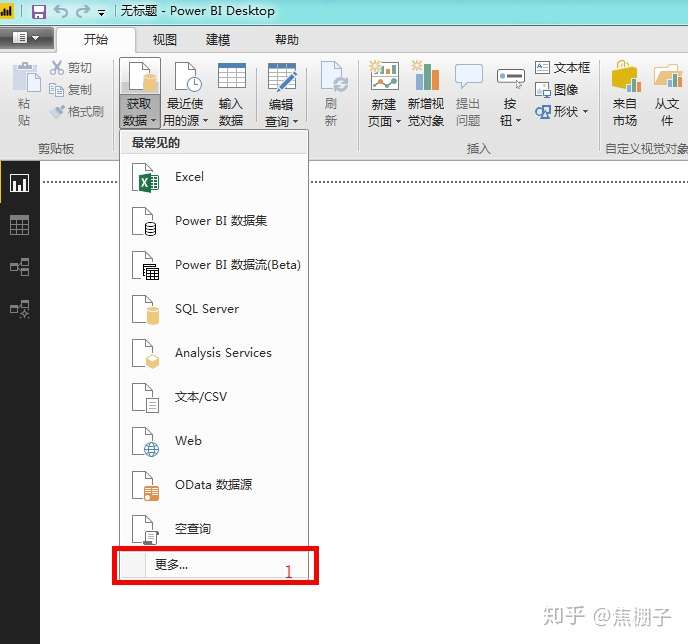Choose OData 数据源 from the menu

pyautogui.click(x=214, y=484)
